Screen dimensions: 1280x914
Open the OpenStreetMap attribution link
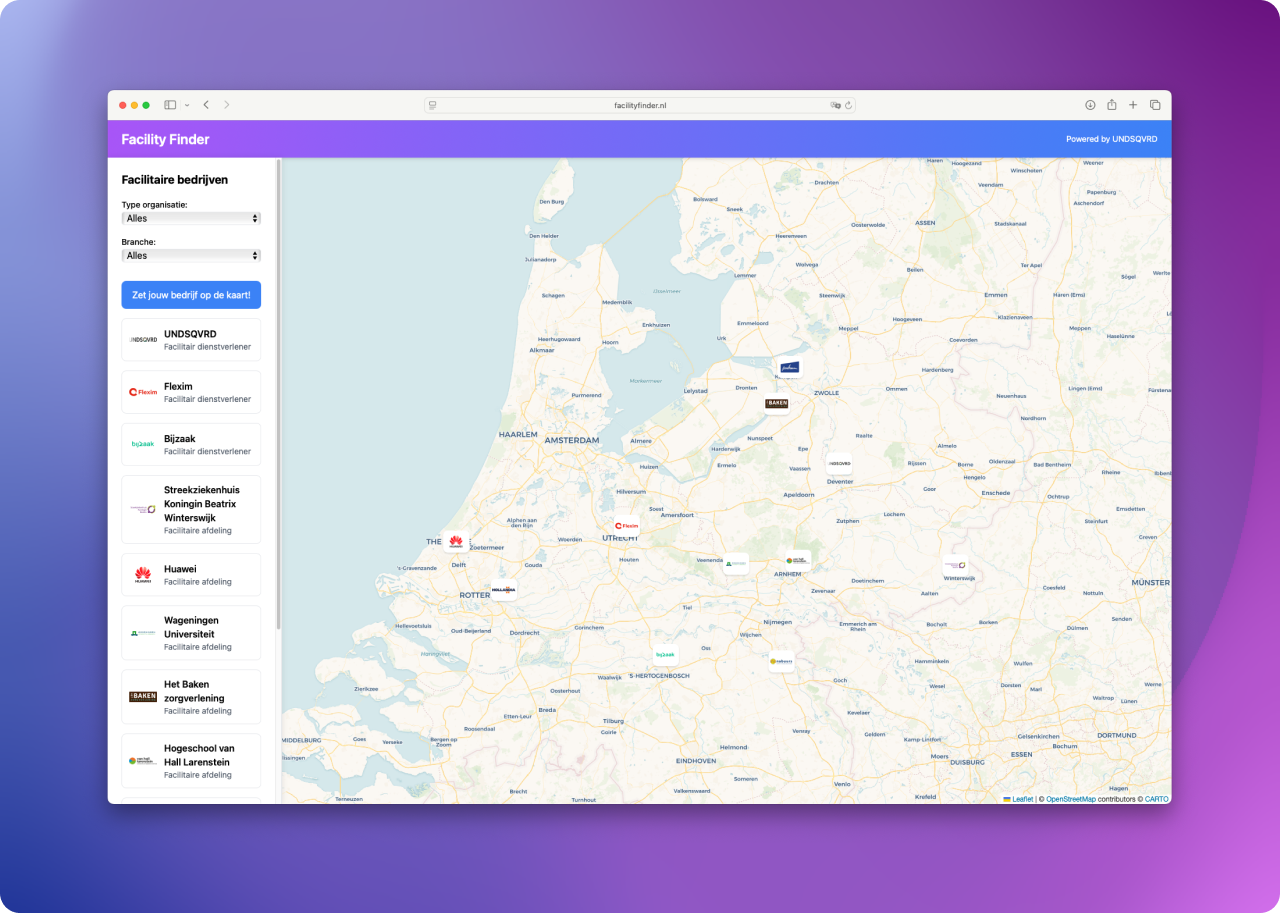(1071, 799)
